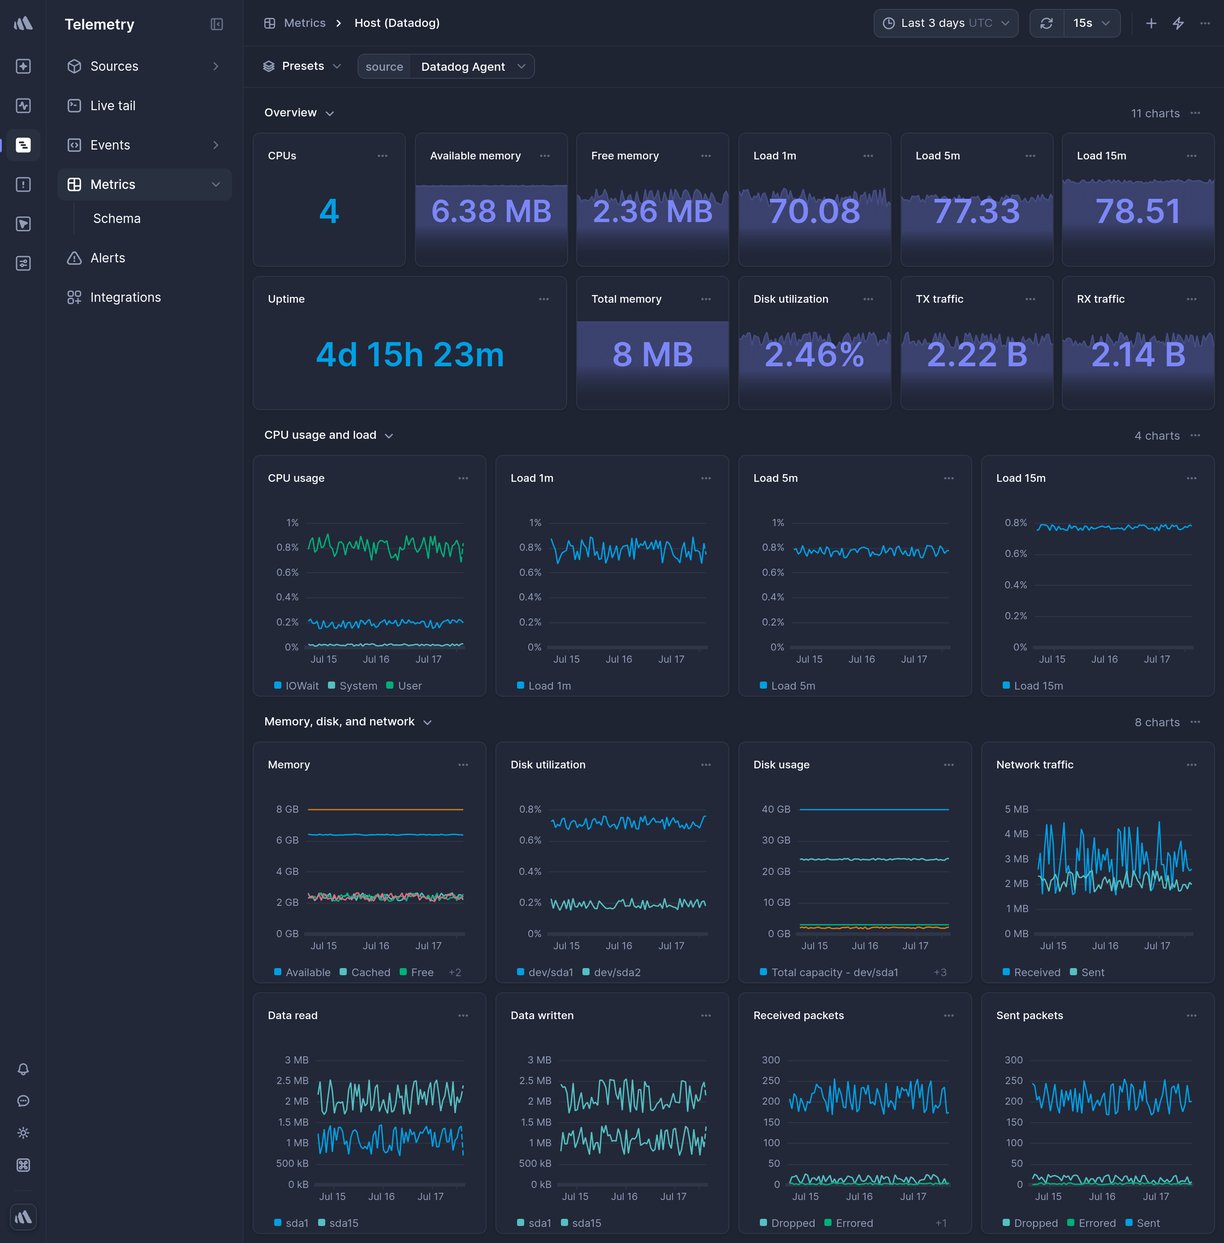Viewport: 1224px width, 1243px height.
Task: Toggle sda15 series in Data read legend
Action: (338, 1224)
